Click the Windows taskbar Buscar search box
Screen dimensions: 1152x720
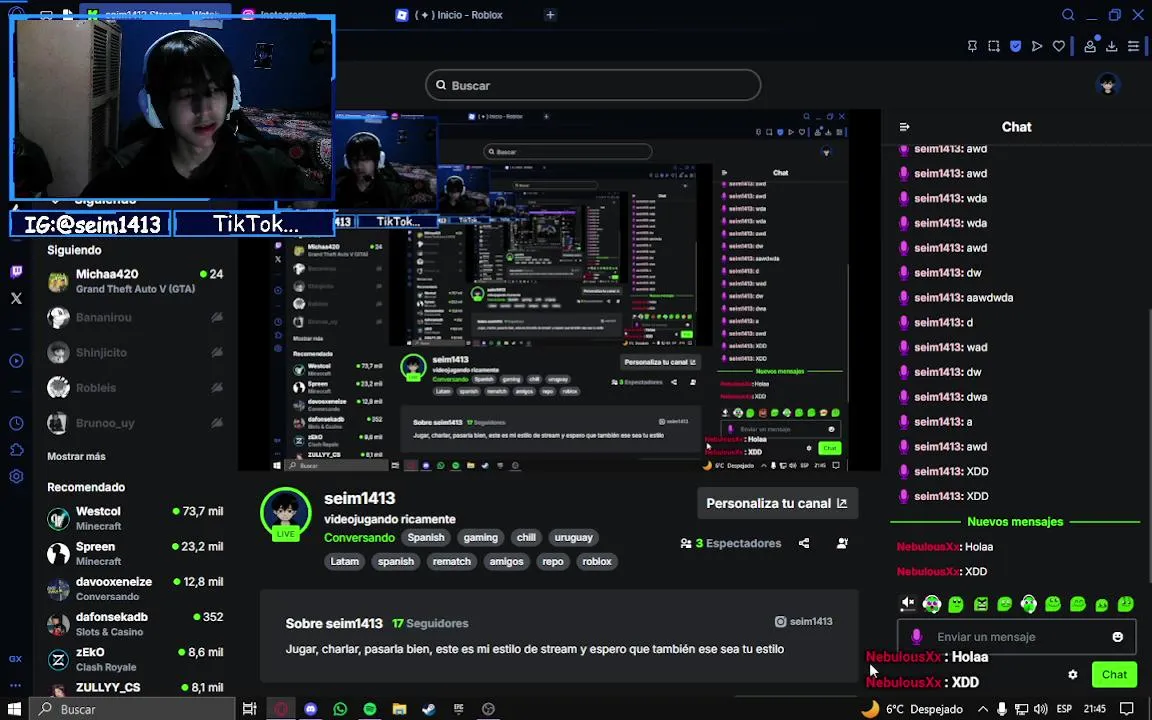click(132, 709)
